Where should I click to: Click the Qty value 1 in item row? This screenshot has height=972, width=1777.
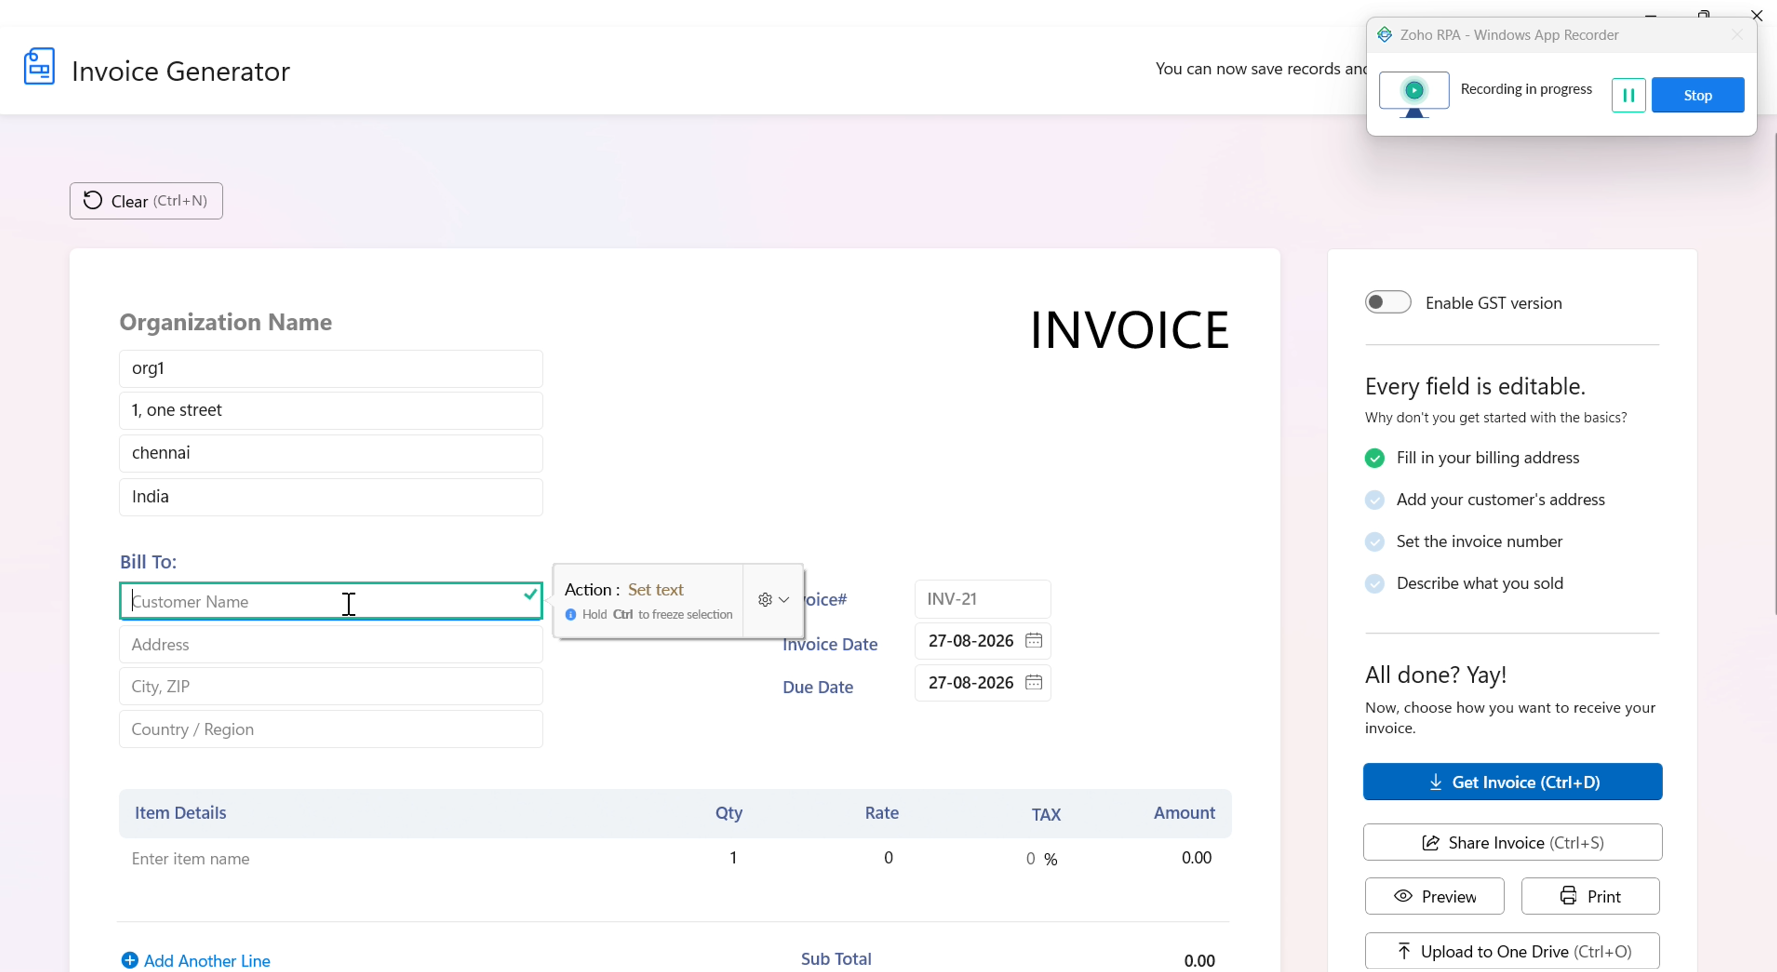(733, 858)
